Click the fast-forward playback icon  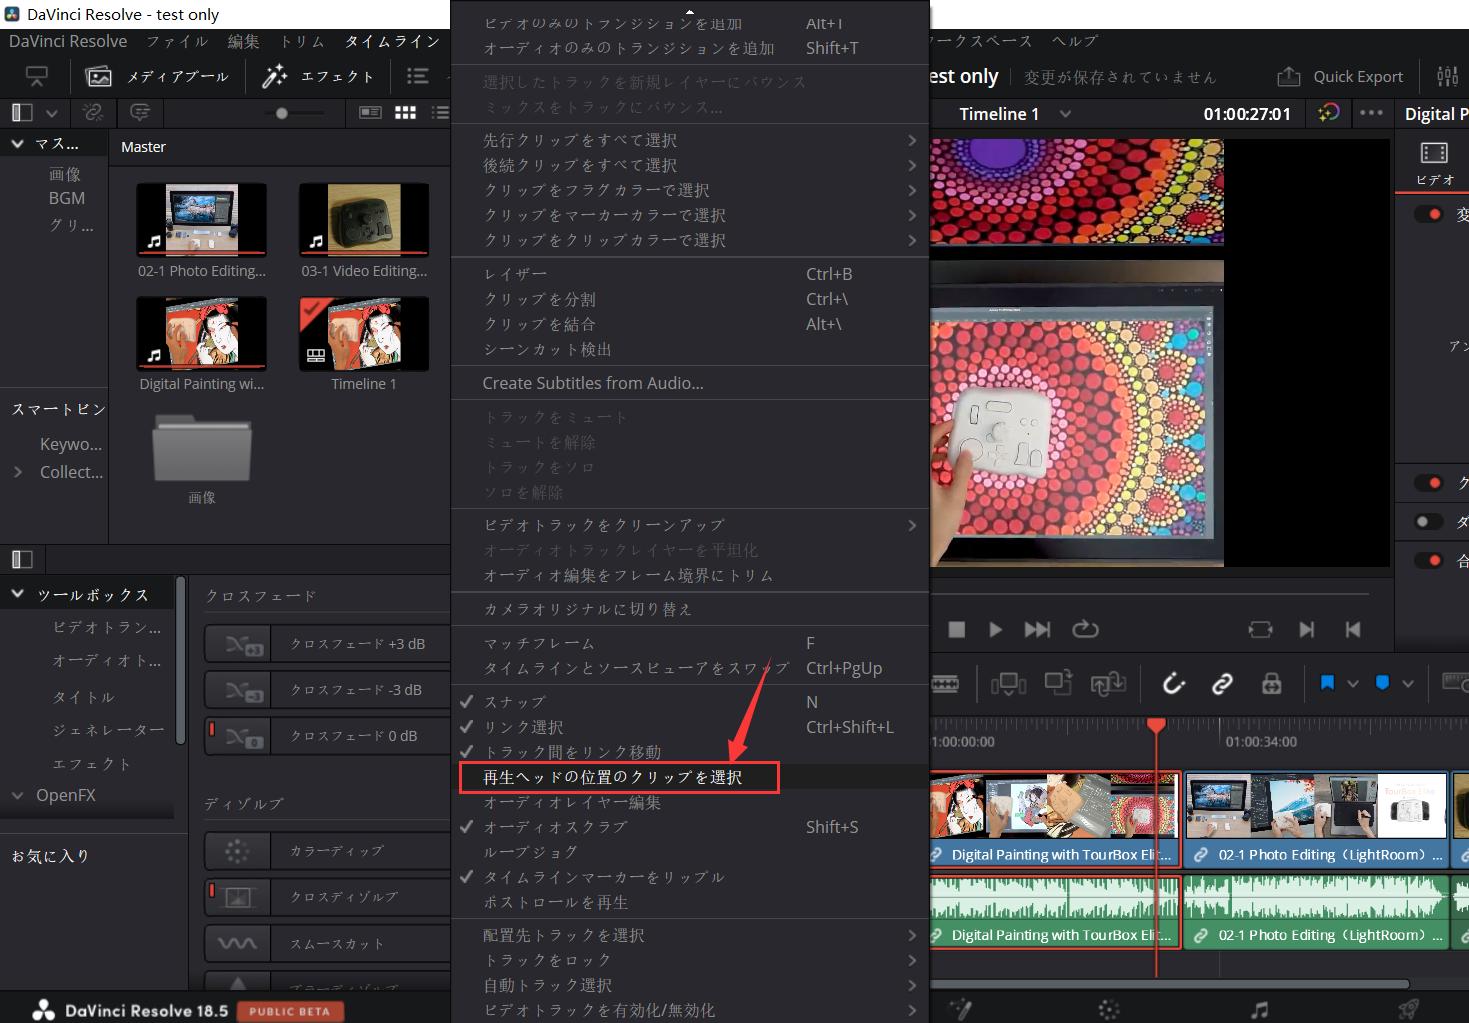1037,630
